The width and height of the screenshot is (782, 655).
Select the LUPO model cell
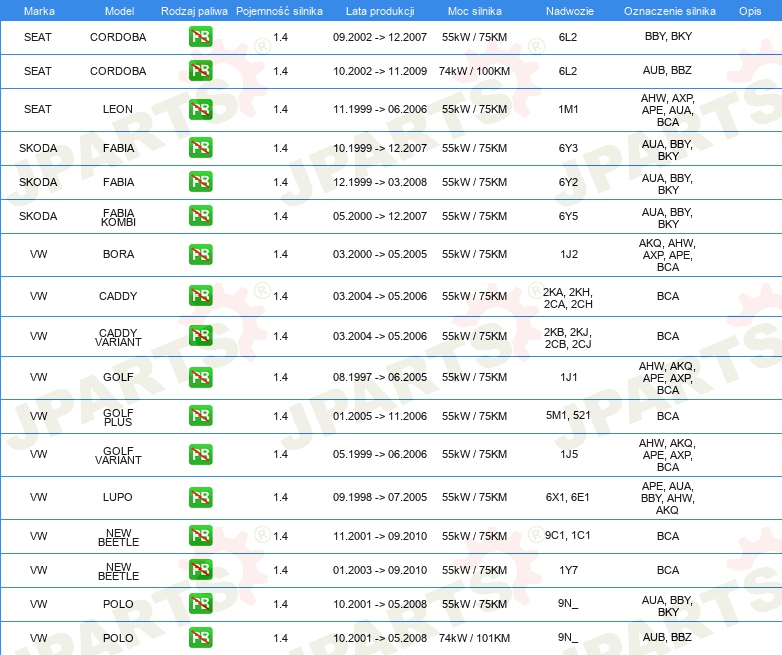click(x=118, y=497)
